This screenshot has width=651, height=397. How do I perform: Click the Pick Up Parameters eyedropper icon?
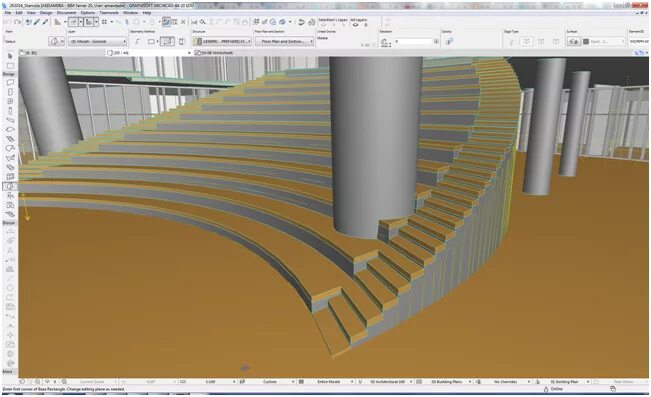coord(37,22)
